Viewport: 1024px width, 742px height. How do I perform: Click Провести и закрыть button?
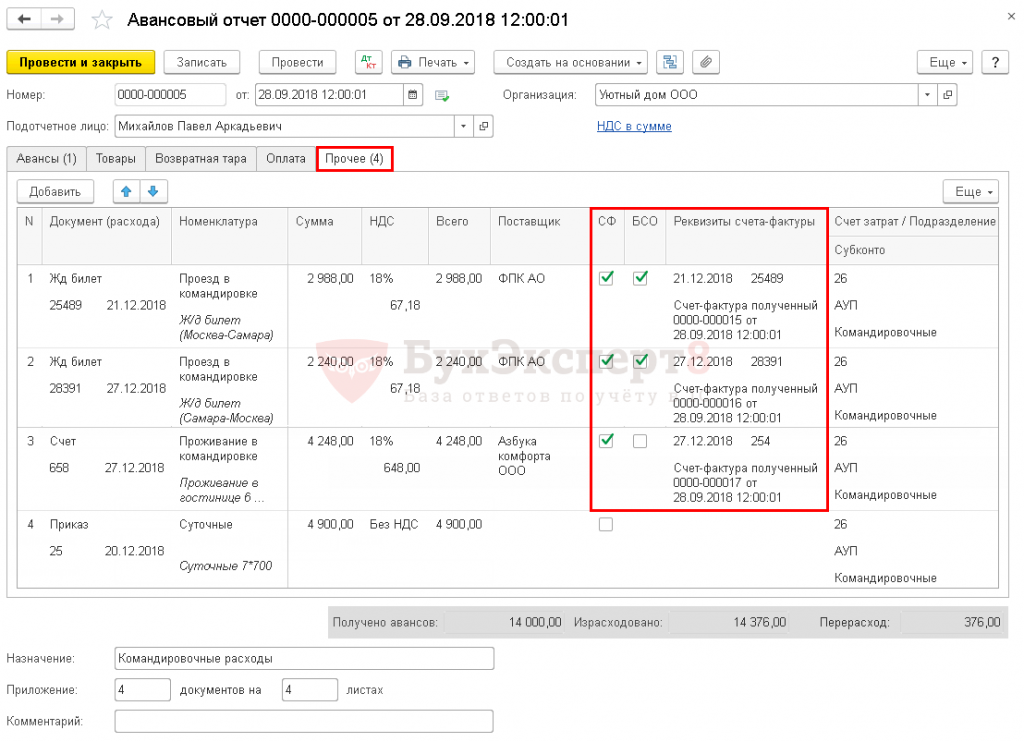pyautogui.click(x=80, y=62)
